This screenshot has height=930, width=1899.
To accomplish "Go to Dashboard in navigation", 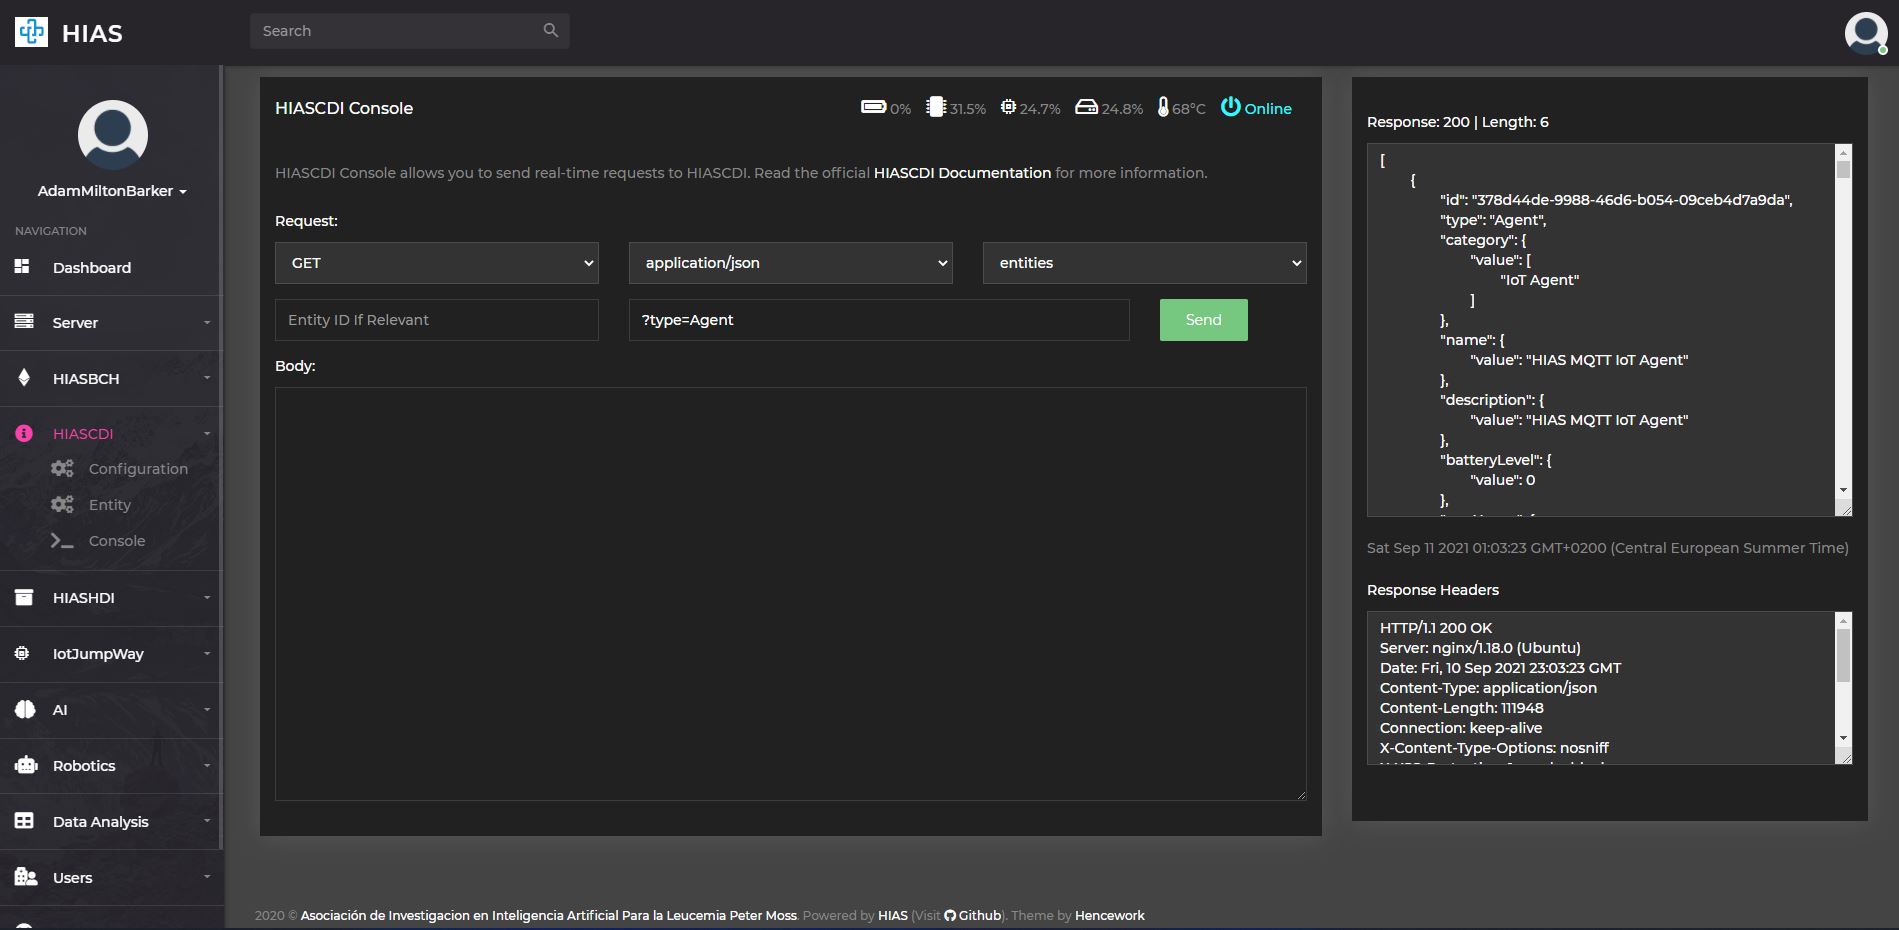I will point(92,267).
